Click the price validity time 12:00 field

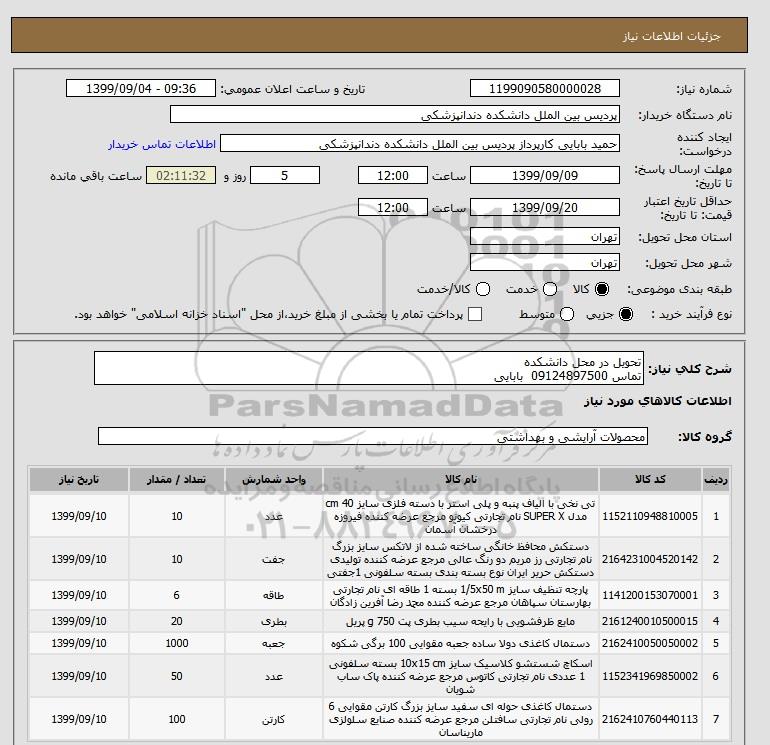393,207
